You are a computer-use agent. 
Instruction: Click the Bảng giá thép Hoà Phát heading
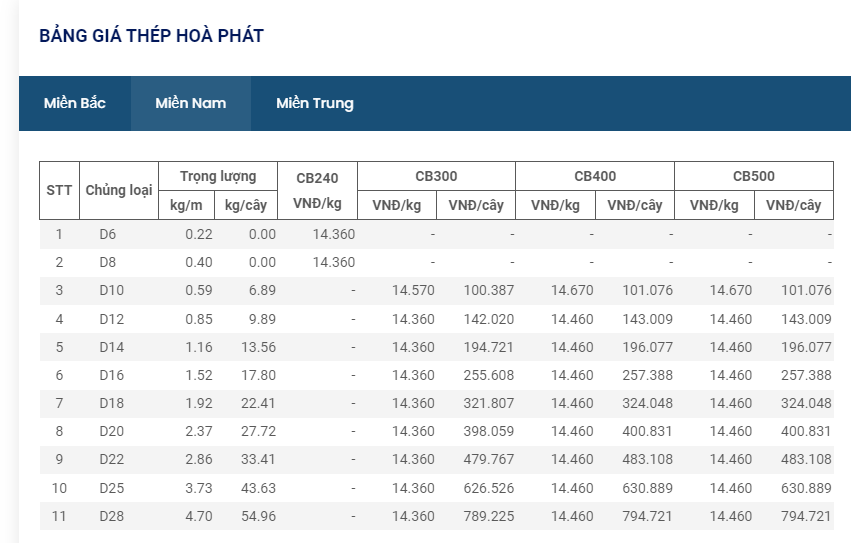(151, 36)
